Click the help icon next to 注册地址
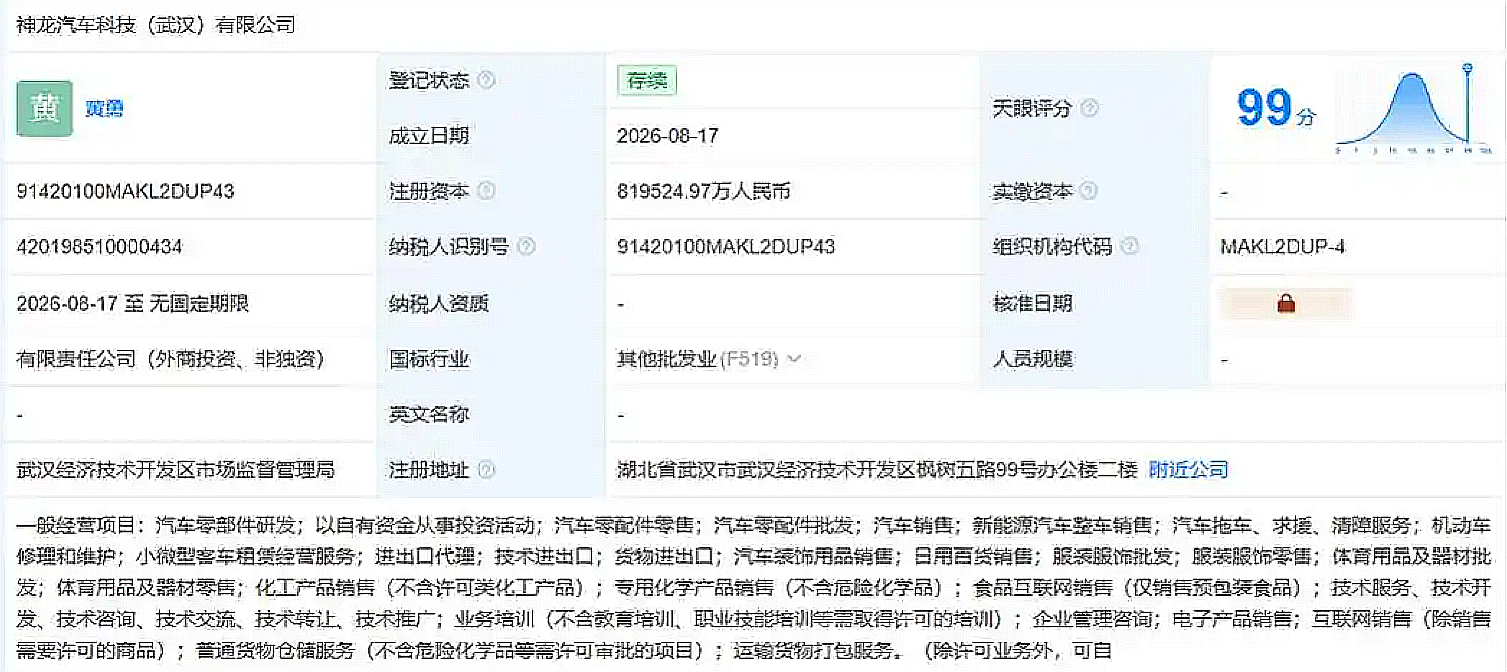This screenshot has height=672, width=1507. 487,469
